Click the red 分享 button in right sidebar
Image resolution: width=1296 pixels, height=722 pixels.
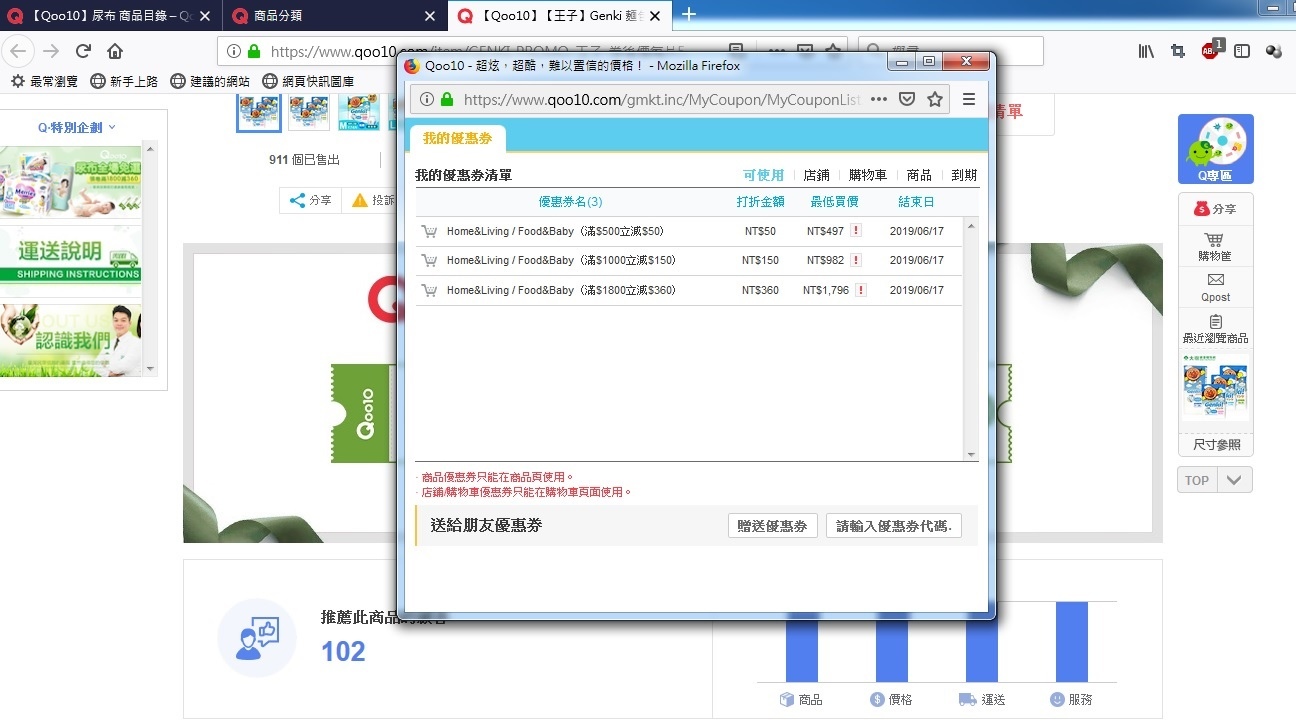[x=1215, y=209]
